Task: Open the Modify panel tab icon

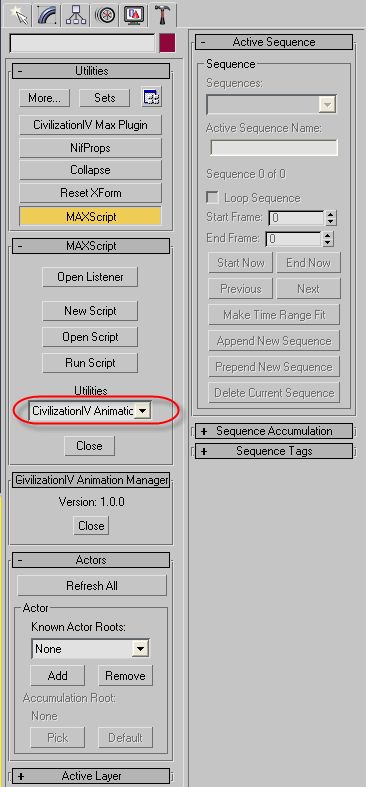Action: point(46,14)
